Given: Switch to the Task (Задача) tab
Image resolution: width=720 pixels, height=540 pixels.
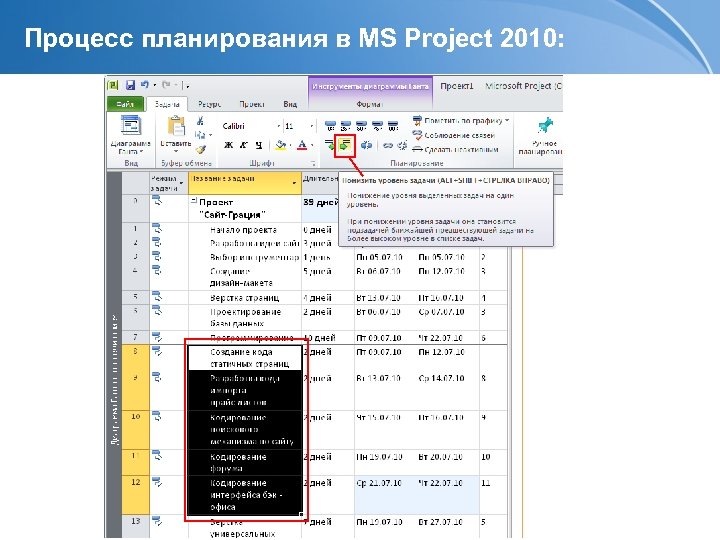Looking at the screenshot, I should pos(167,104).
